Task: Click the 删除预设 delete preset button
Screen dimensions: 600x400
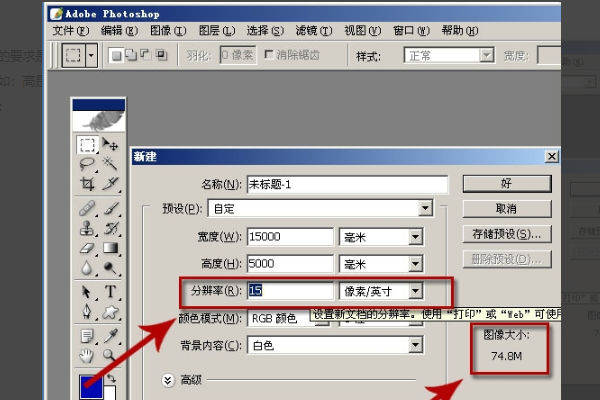Action: (x=507, y=260)
